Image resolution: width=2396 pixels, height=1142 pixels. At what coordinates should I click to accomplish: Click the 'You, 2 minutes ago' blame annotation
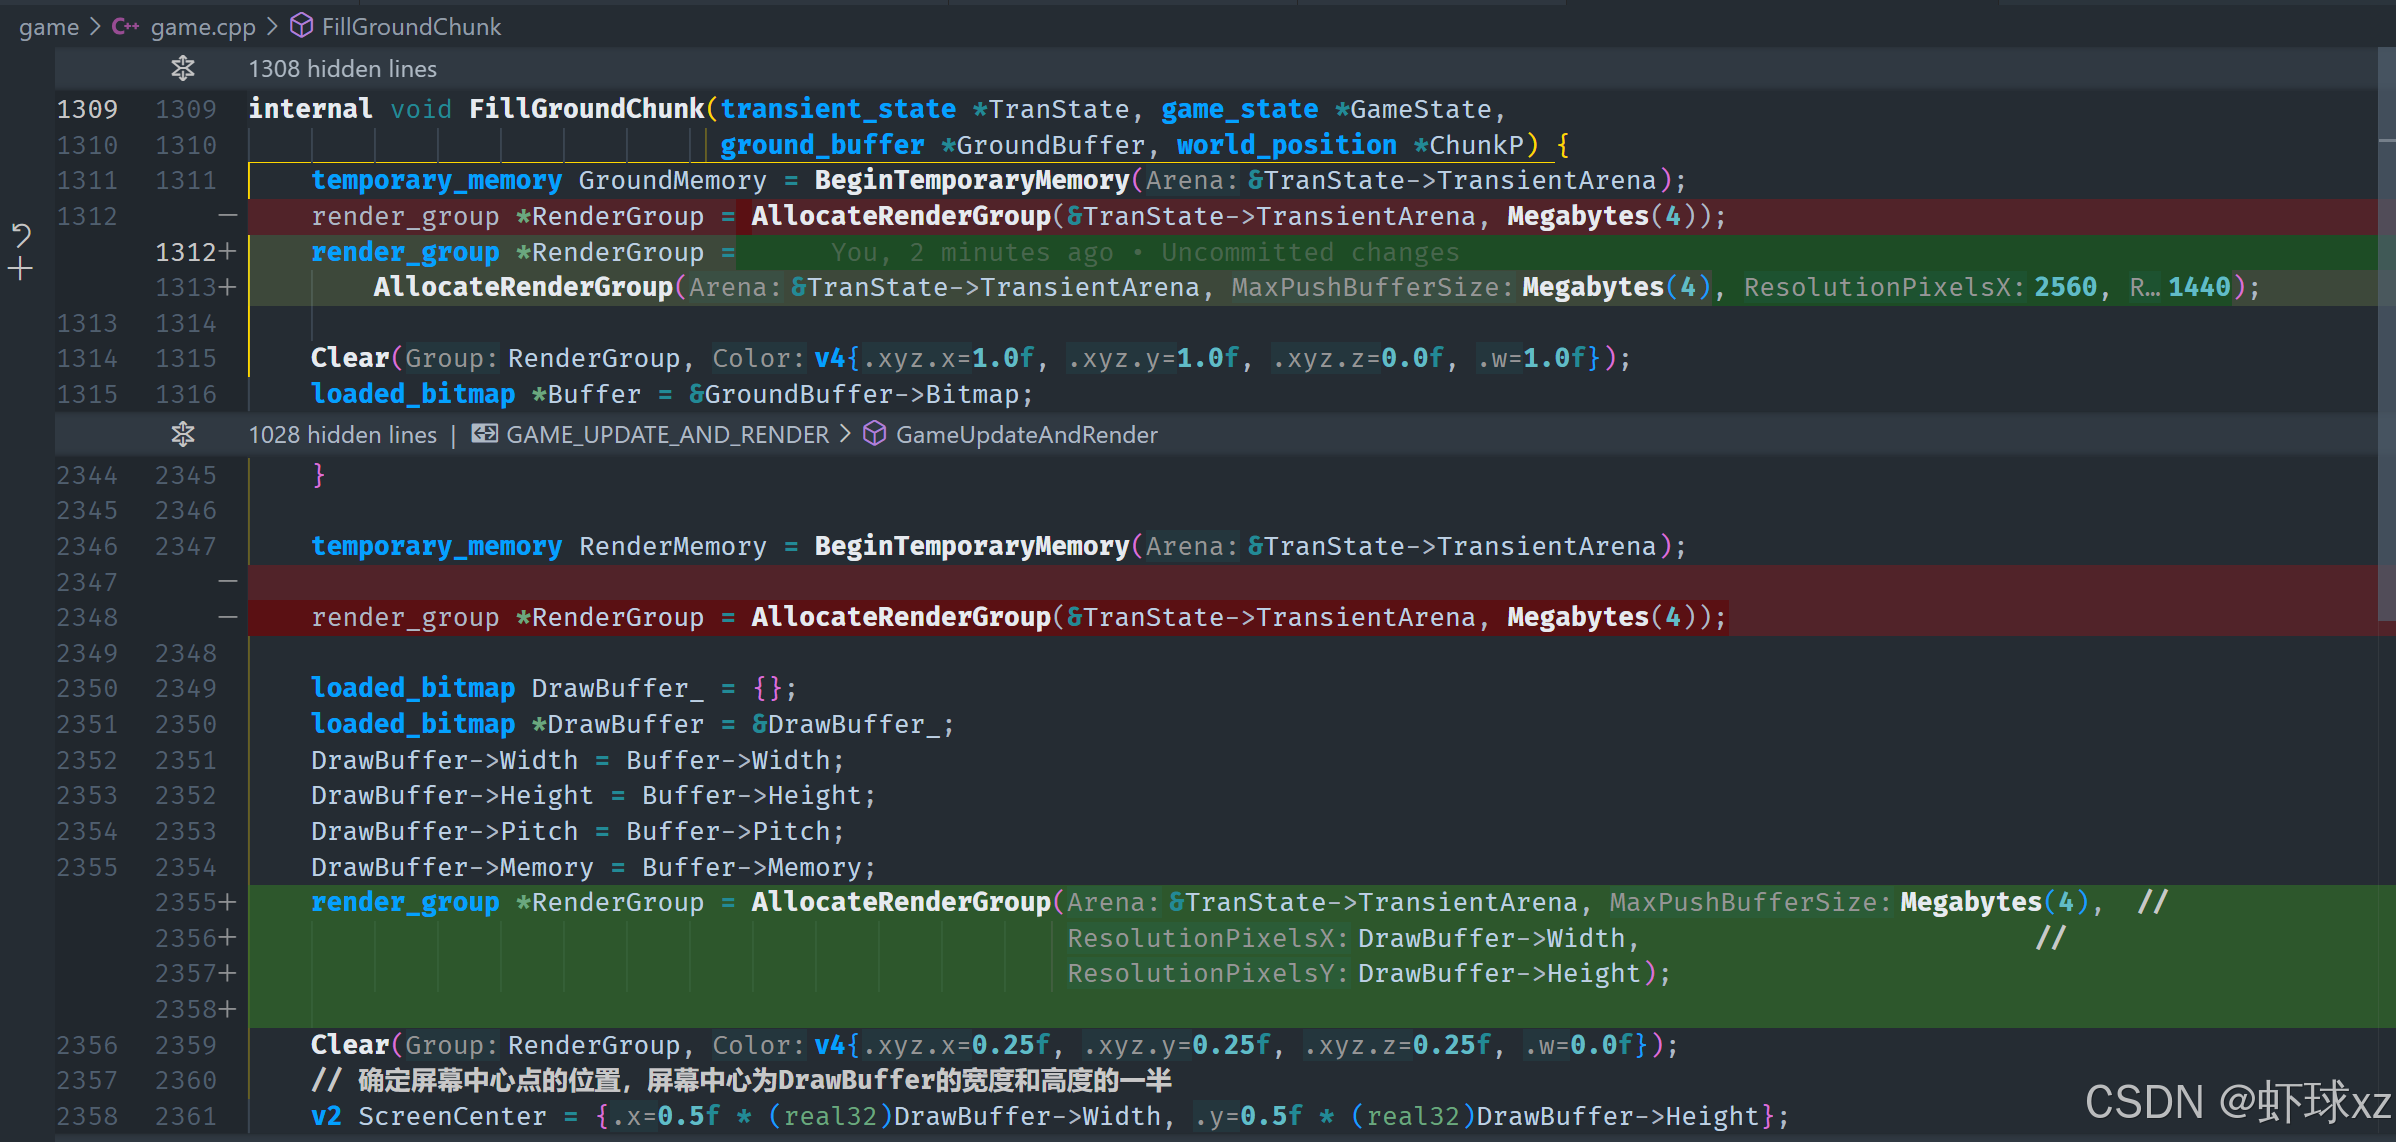[x=1145, y=252]
